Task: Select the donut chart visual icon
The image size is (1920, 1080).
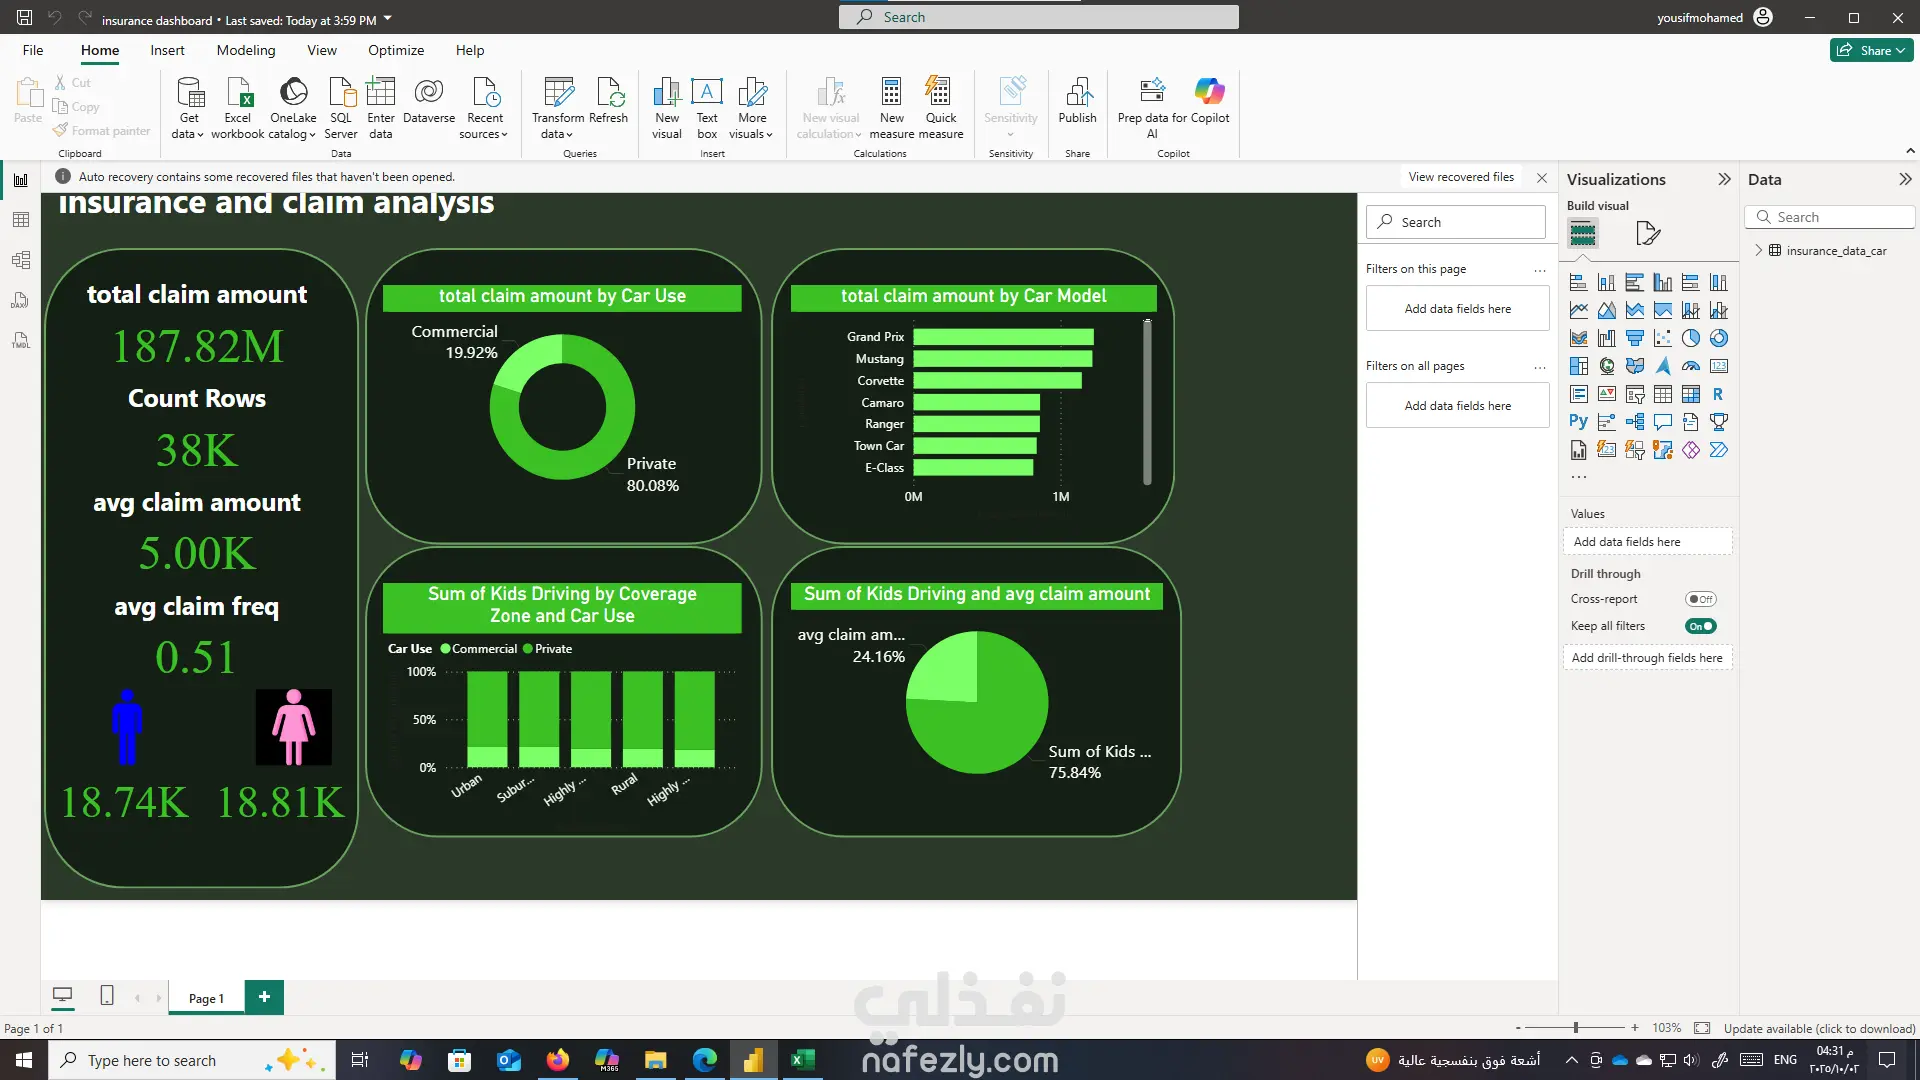Action: (x=1718, y=338)
